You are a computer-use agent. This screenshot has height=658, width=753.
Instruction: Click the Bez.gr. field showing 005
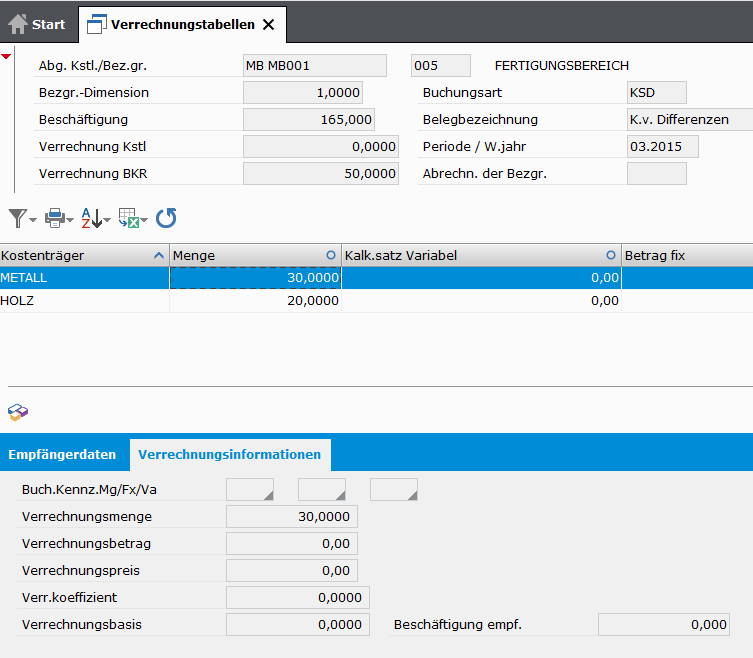click(x=441, y=65)
